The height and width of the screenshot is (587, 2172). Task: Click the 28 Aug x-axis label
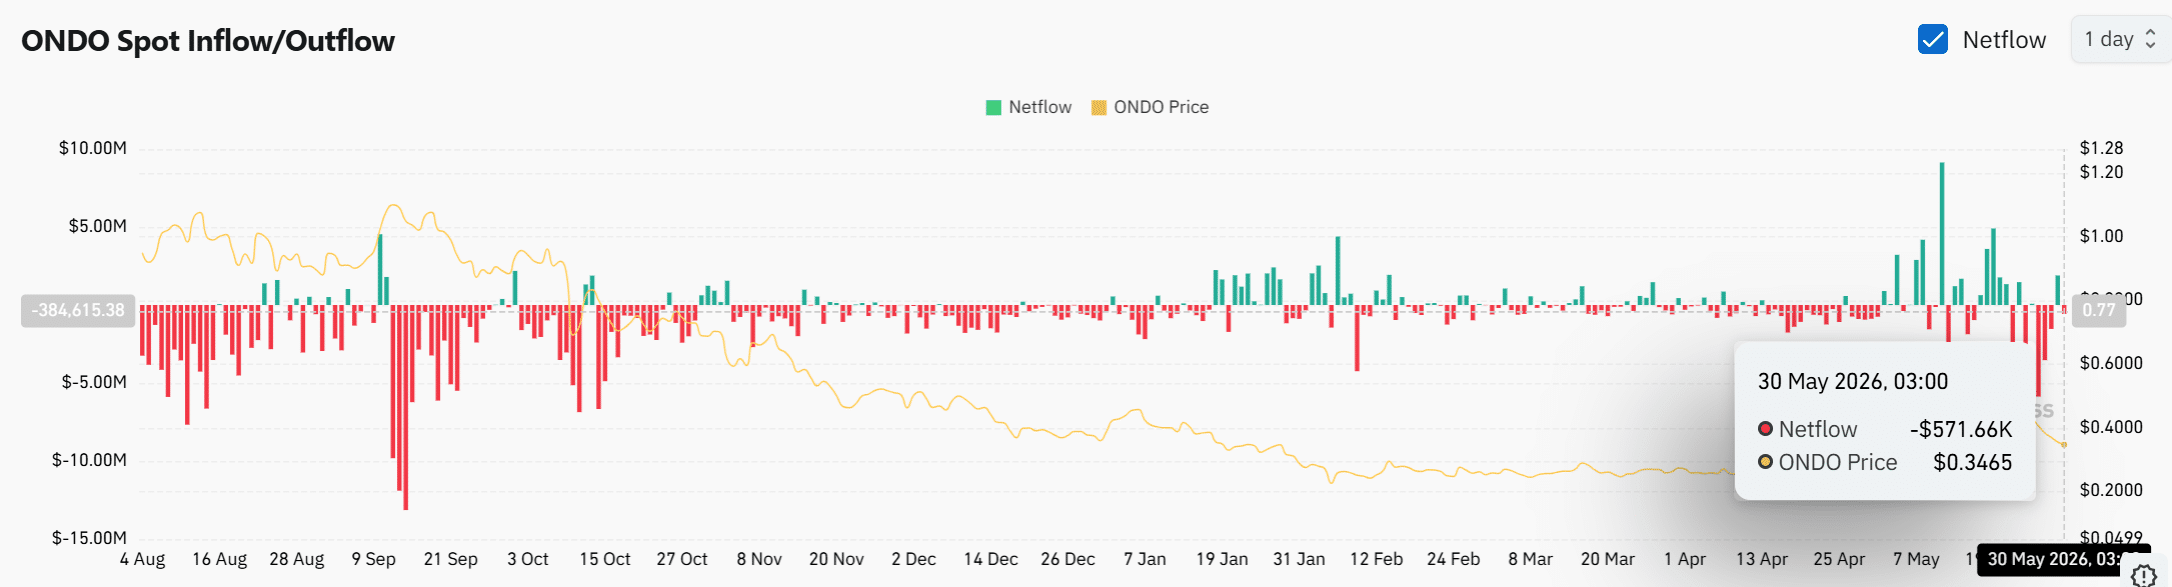point(297,559)
